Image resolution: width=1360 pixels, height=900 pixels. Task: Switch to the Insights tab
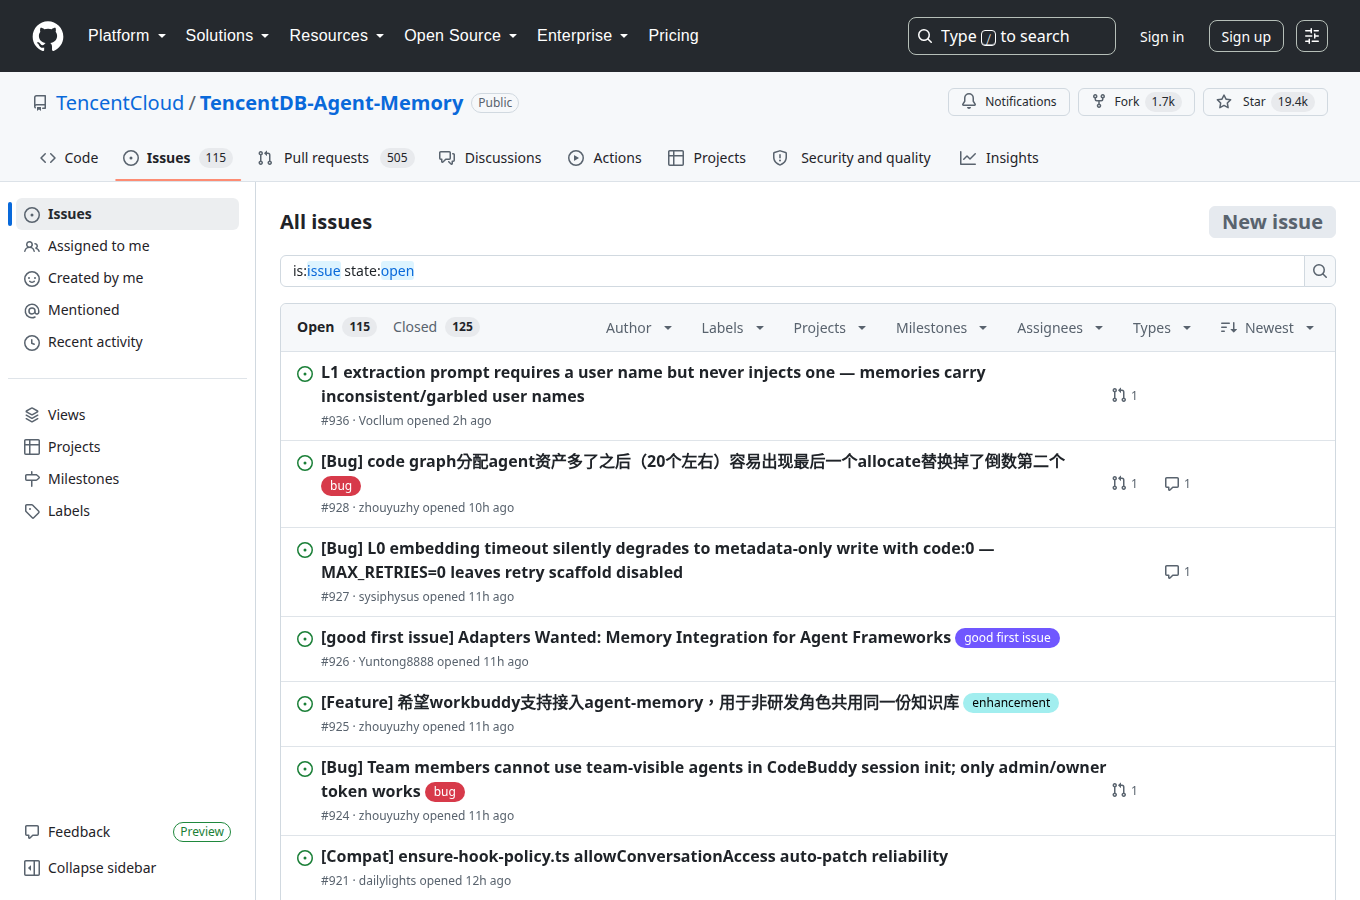999,158
